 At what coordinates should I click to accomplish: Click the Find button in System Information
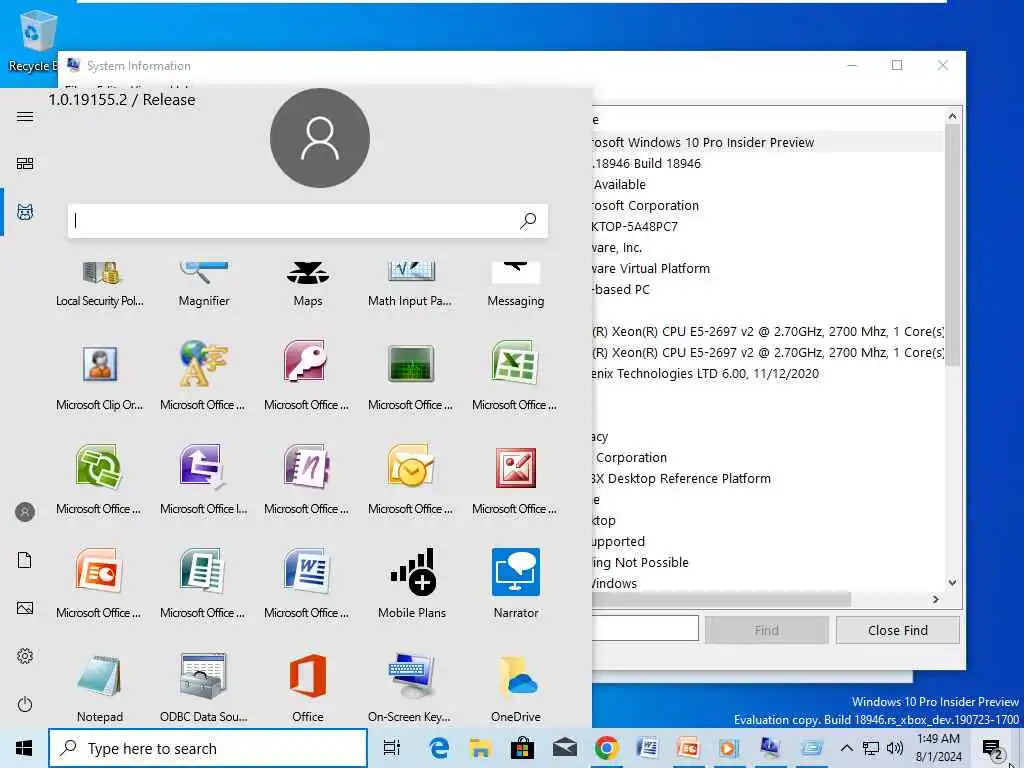click(x=766, y=630)
